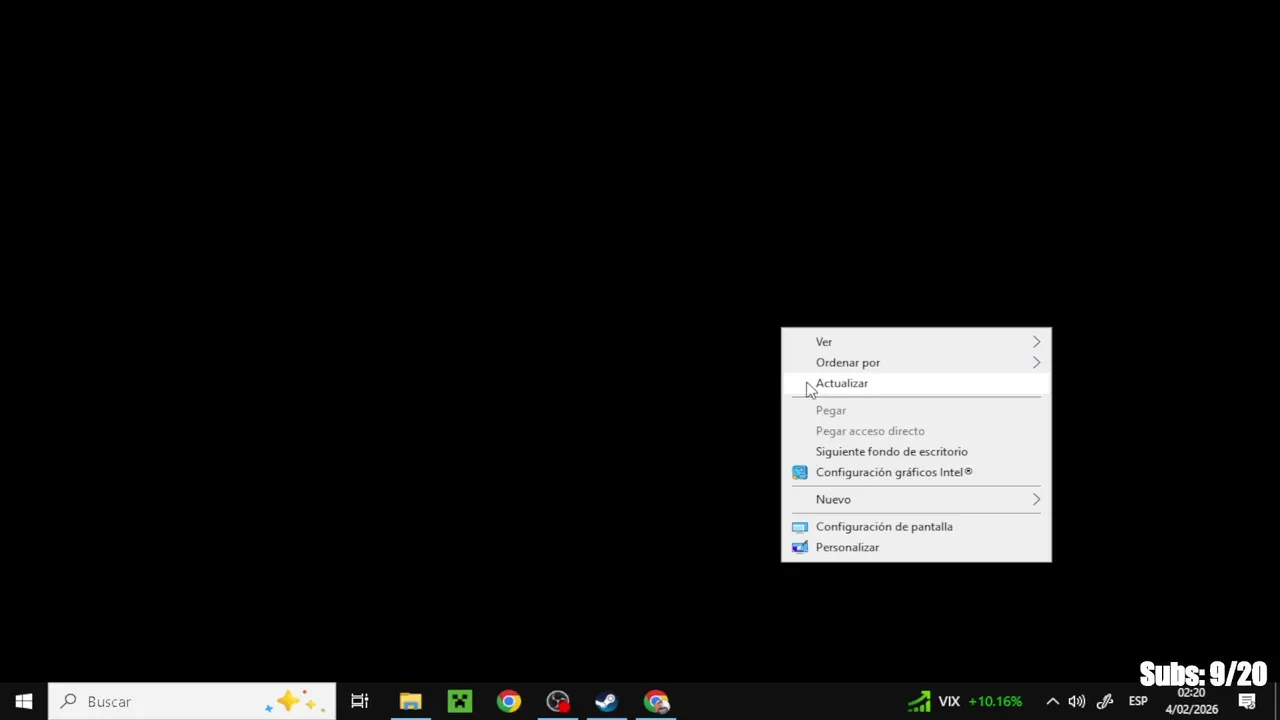Viewport: 1280px width, 720px height.
Task: Click the Ordenar por submenu arrow
Action: point(1036,362)
